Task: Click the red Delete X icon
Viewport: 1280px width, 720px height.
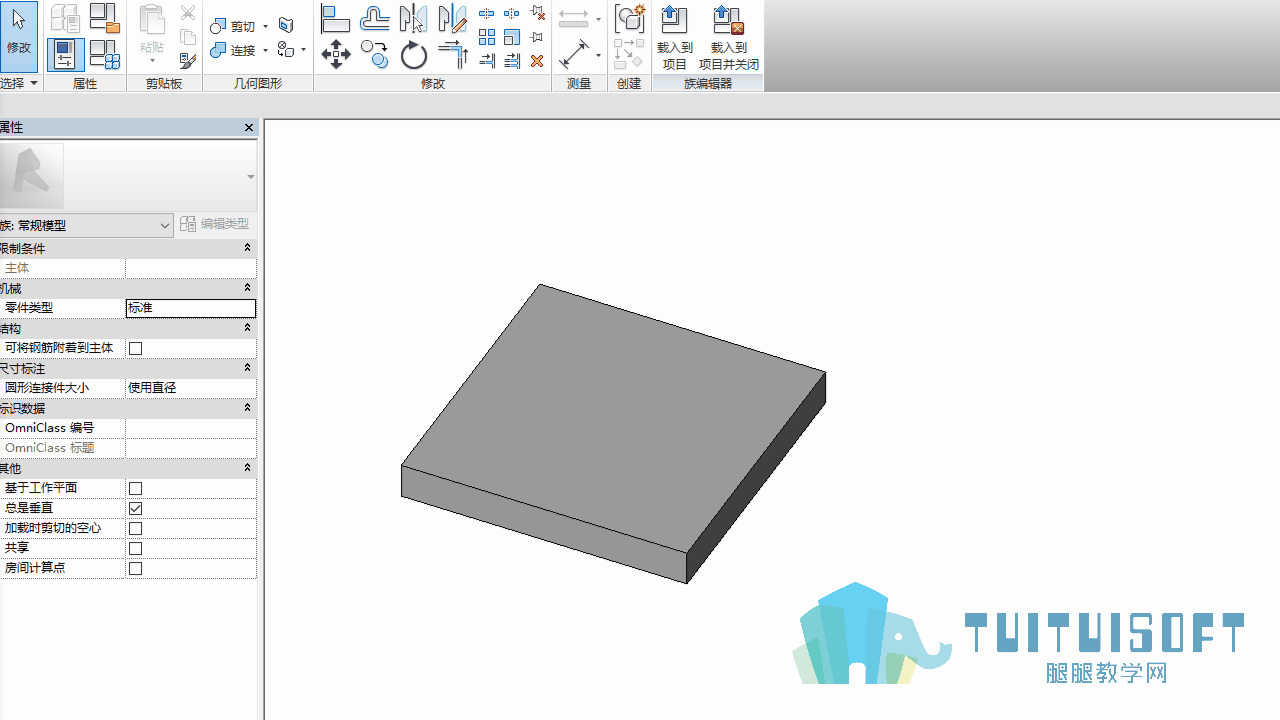Action: tap(537, 61)
